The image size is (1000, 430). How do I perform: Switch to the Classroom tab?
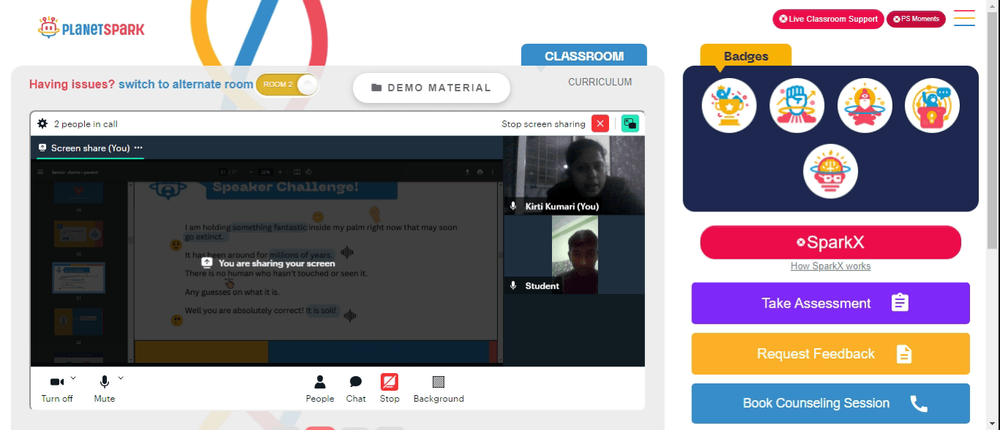coord(584,56)
